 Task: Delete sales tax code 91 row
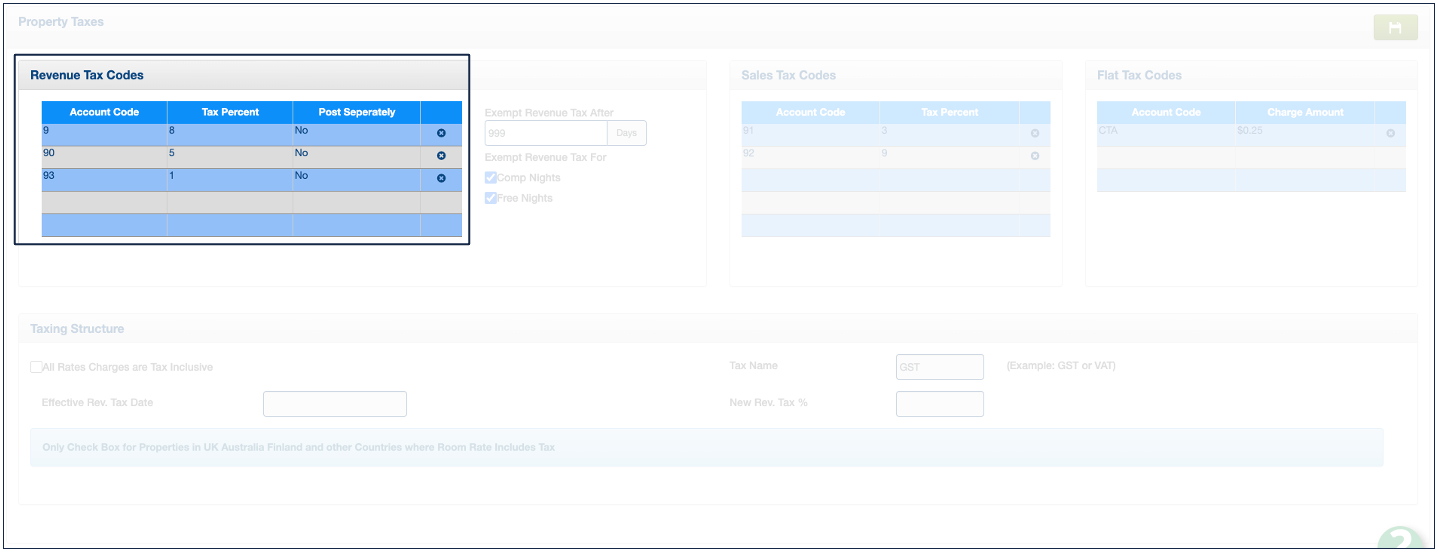(1034, 133)
